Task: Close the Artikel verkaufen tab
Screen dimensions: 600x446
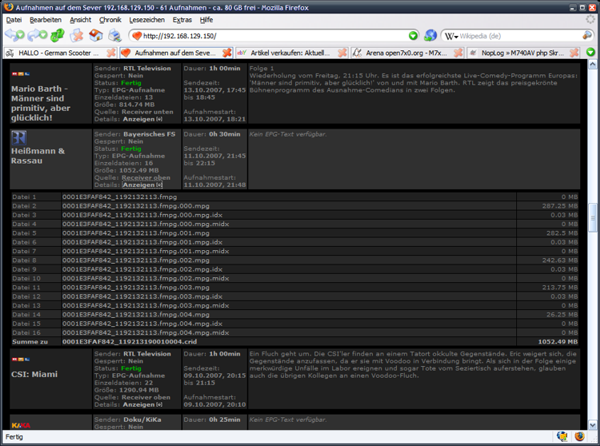Action: pos(342,53)
